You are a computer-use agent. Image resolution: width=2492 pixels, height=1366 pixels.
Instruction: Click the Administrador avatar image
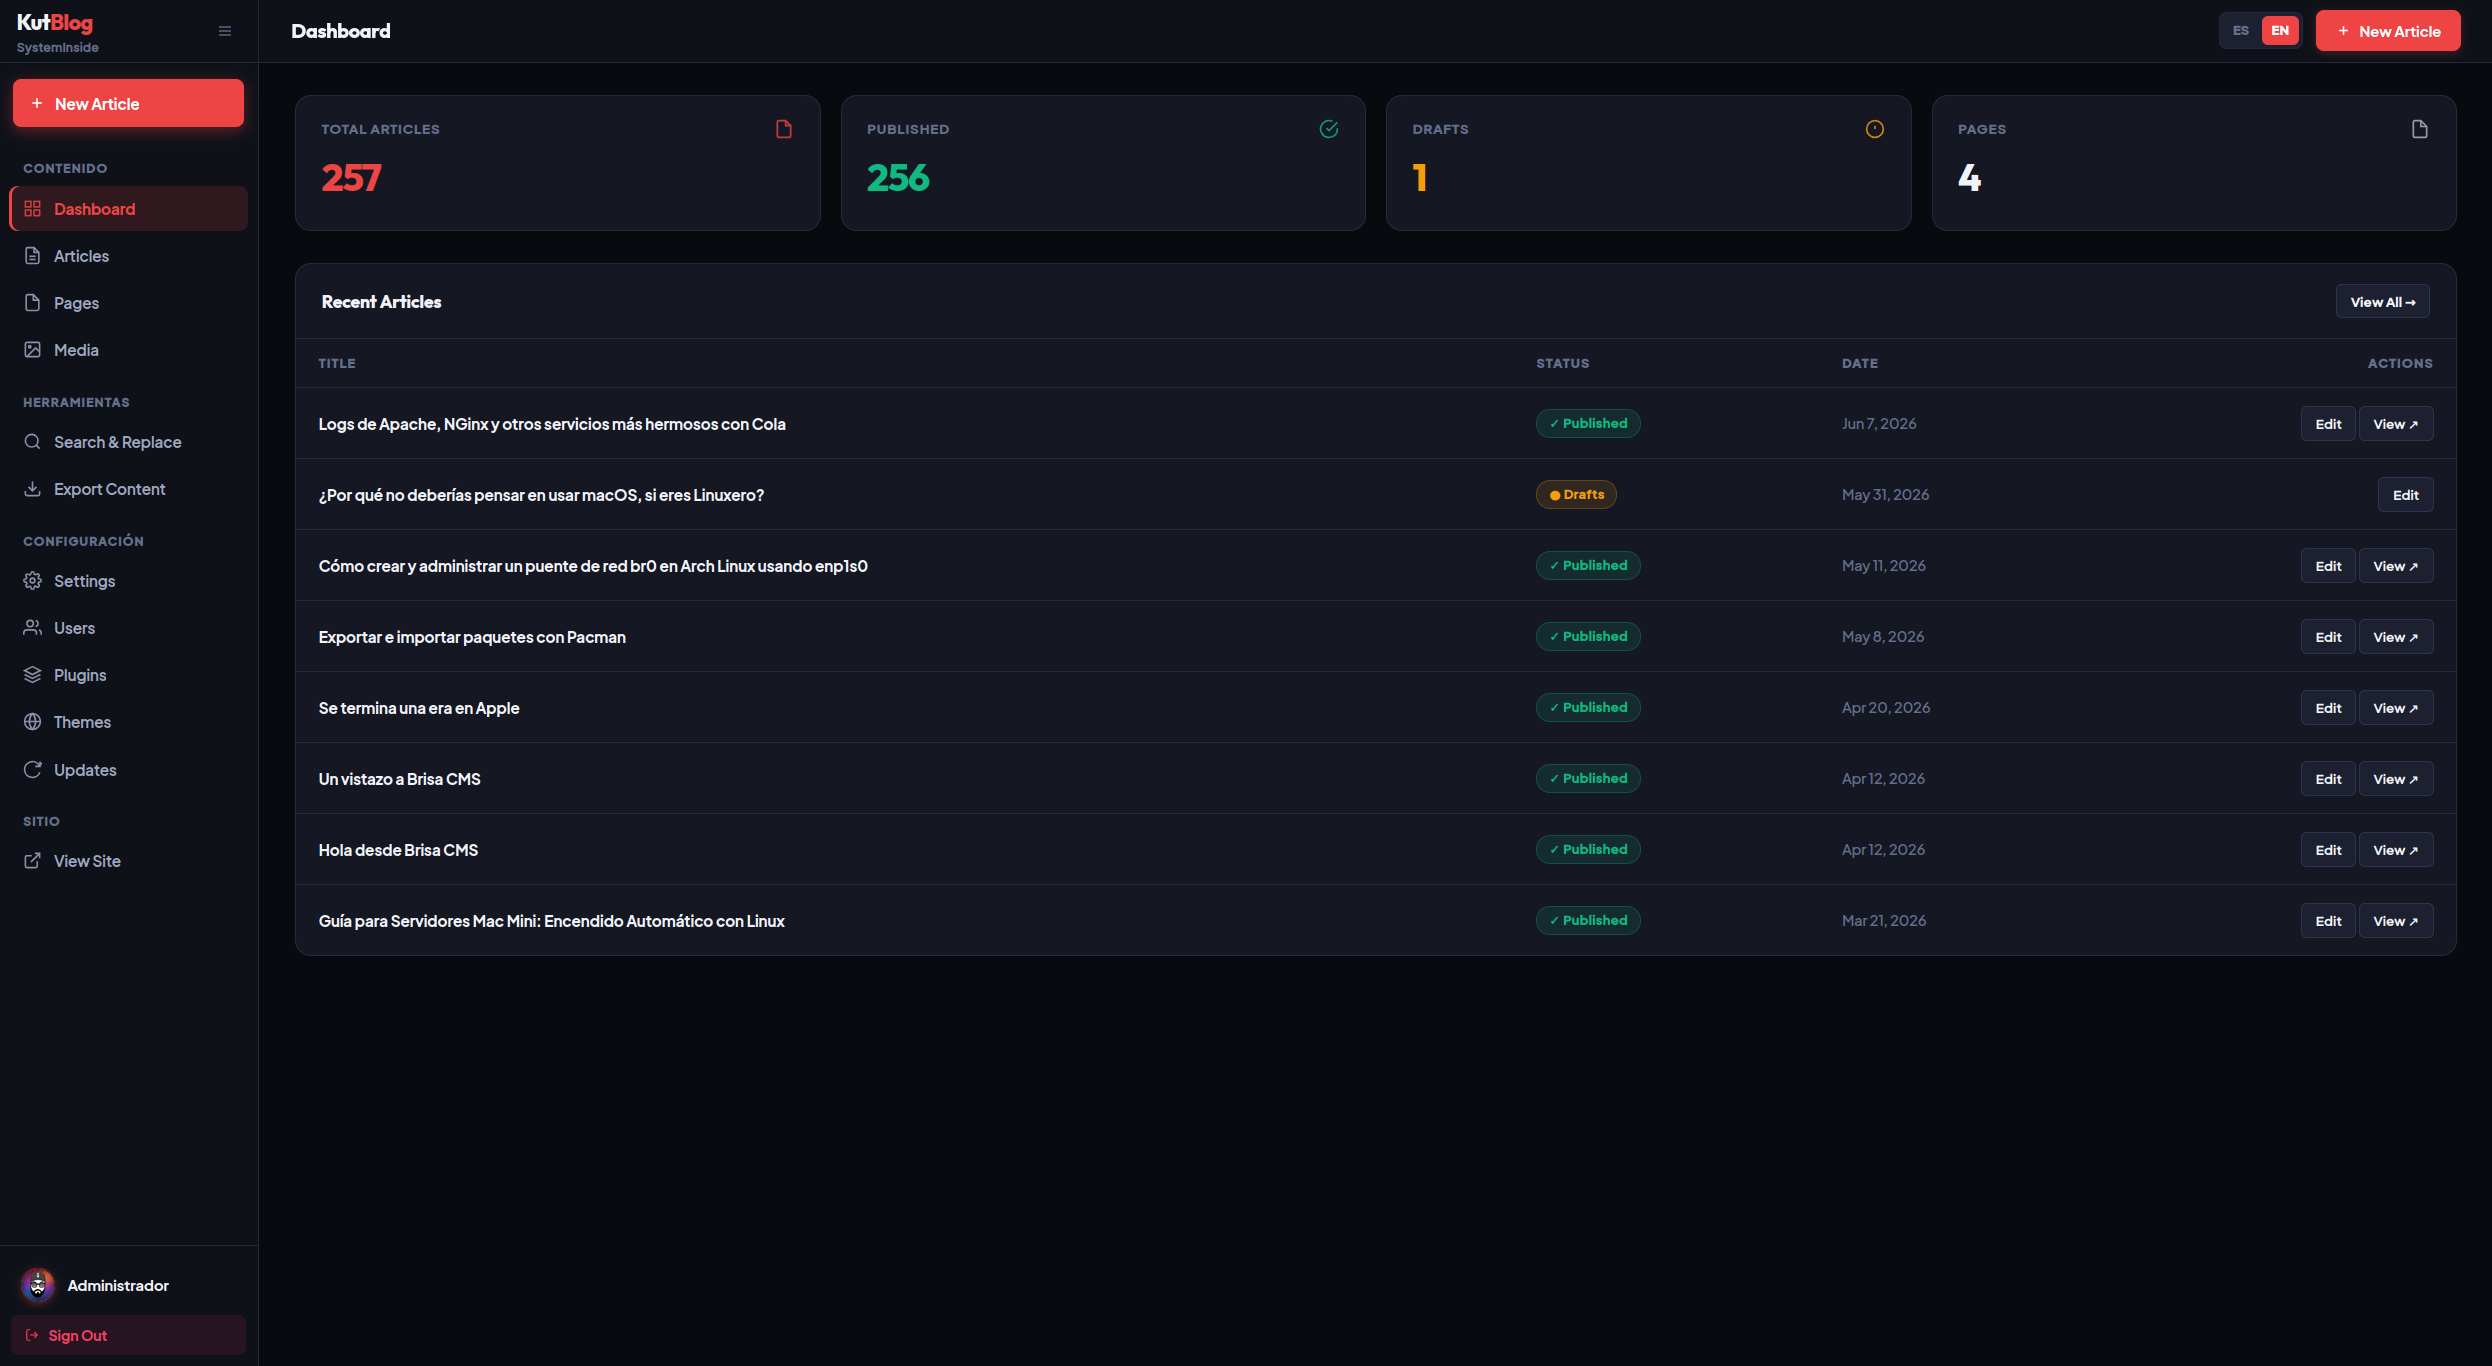pos(38,1285)
